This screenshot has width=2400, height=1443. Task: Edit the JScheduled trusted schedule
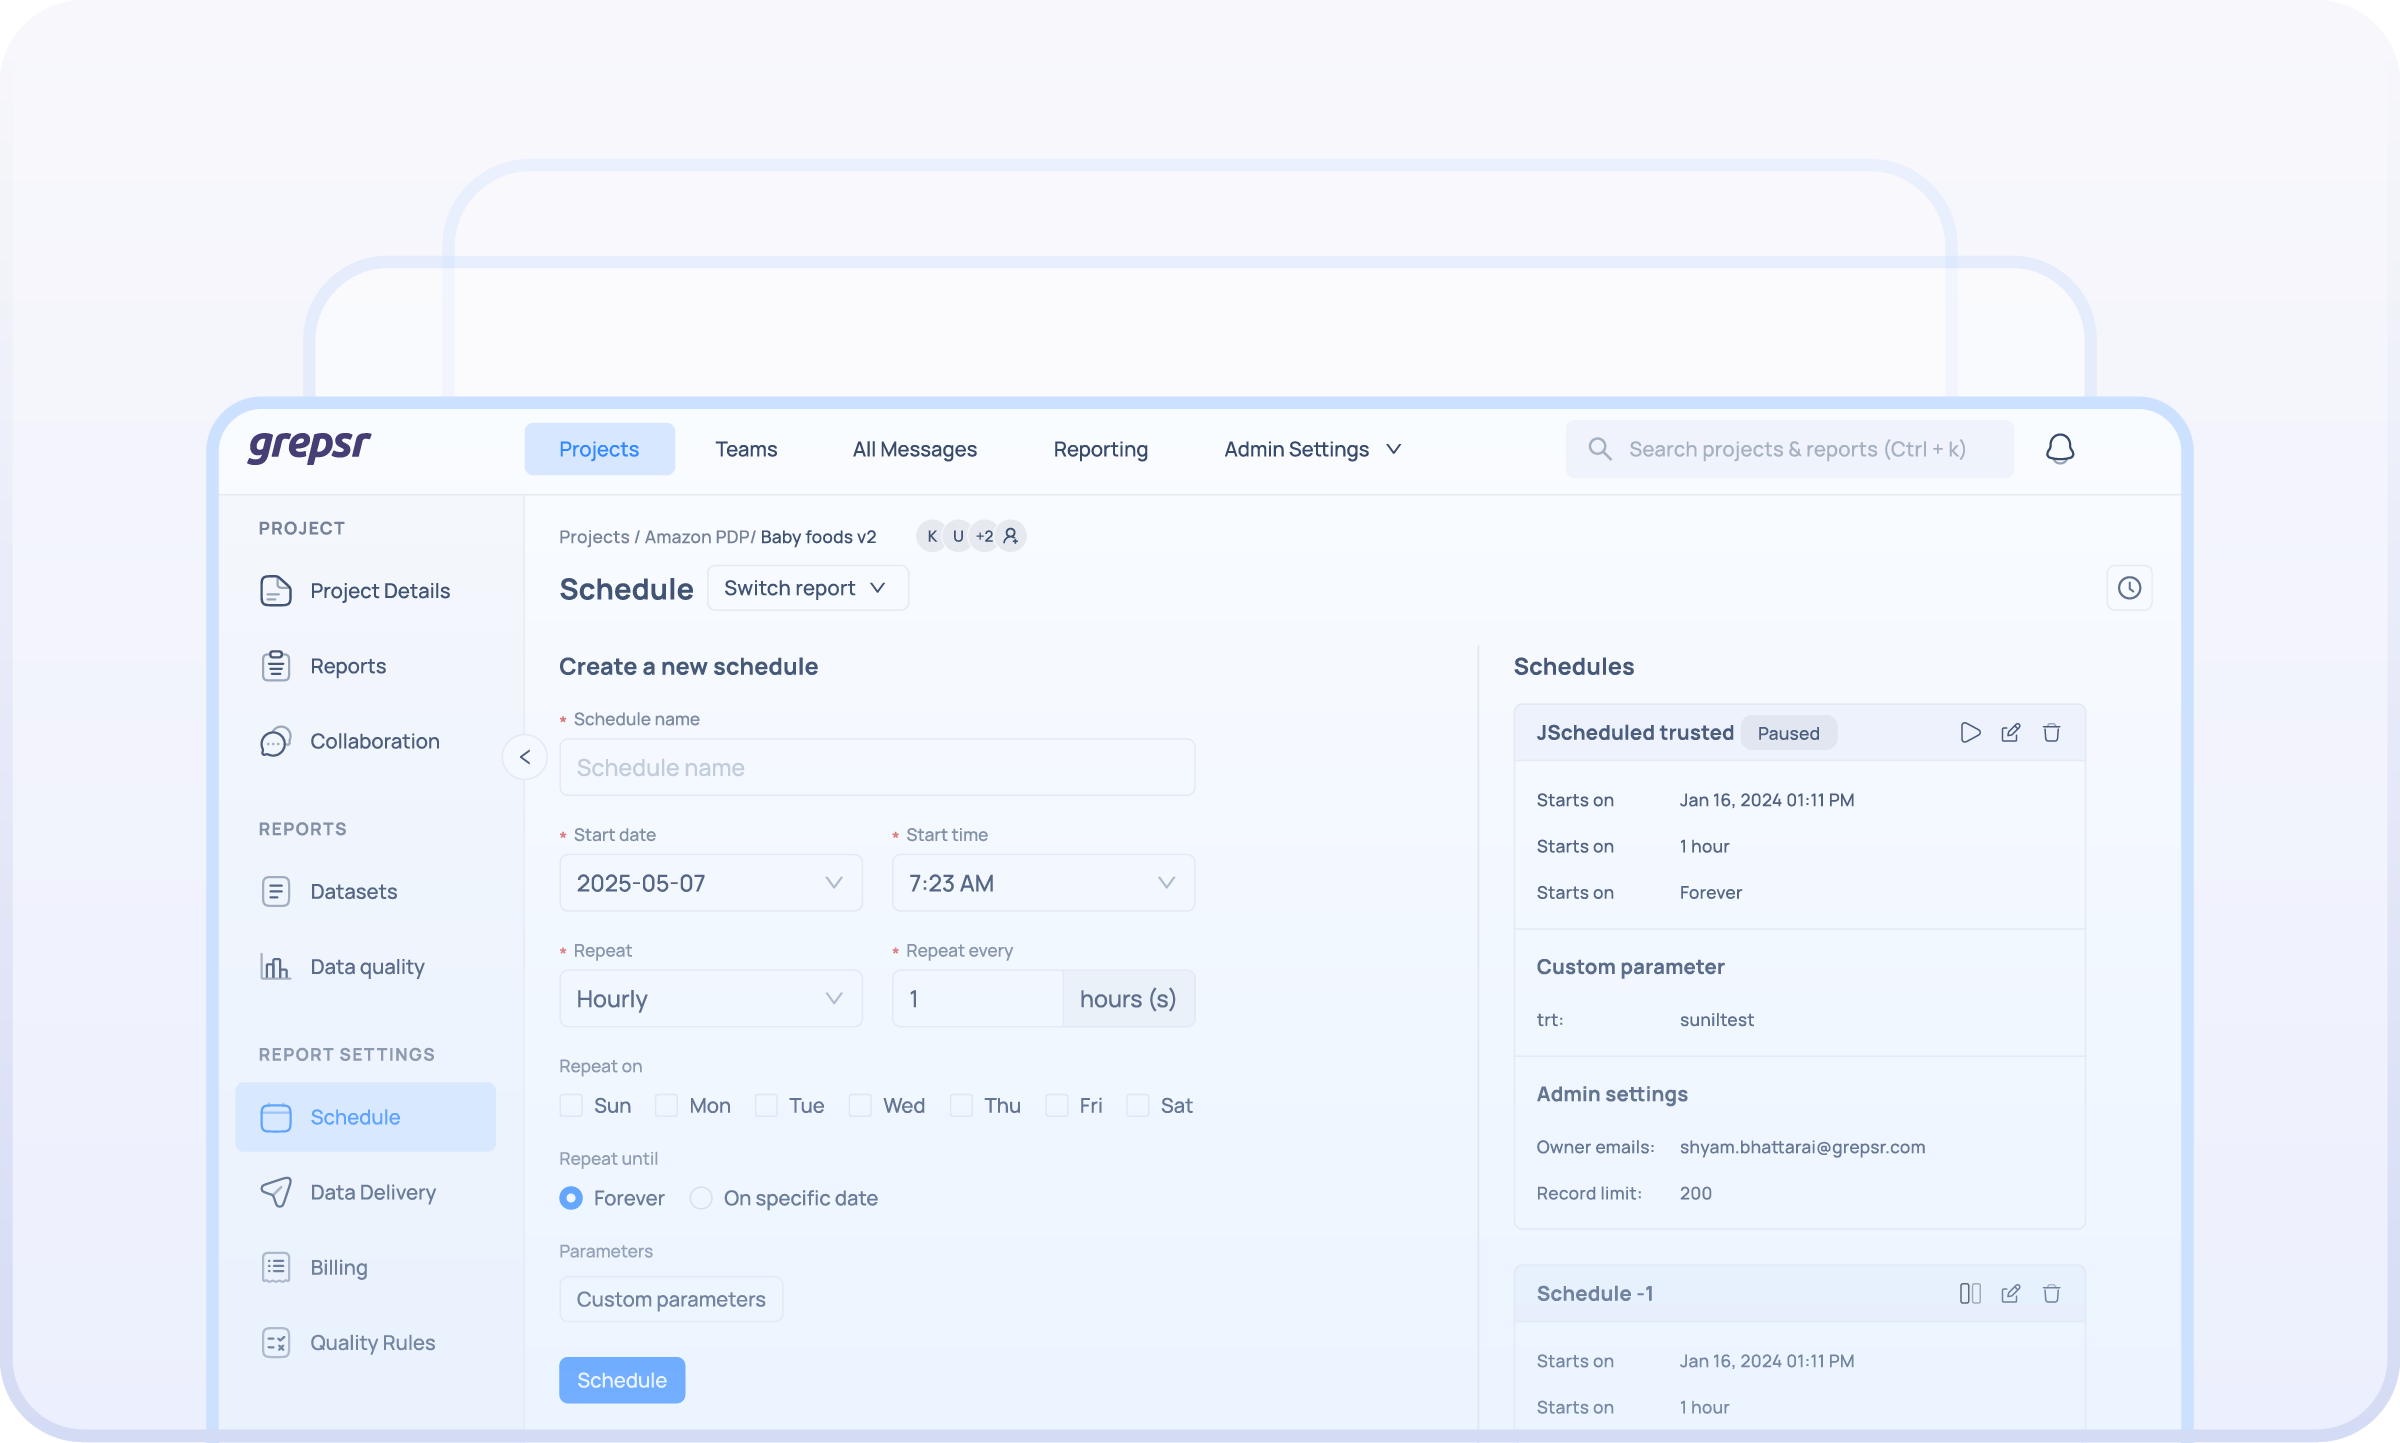(2010, 733)
